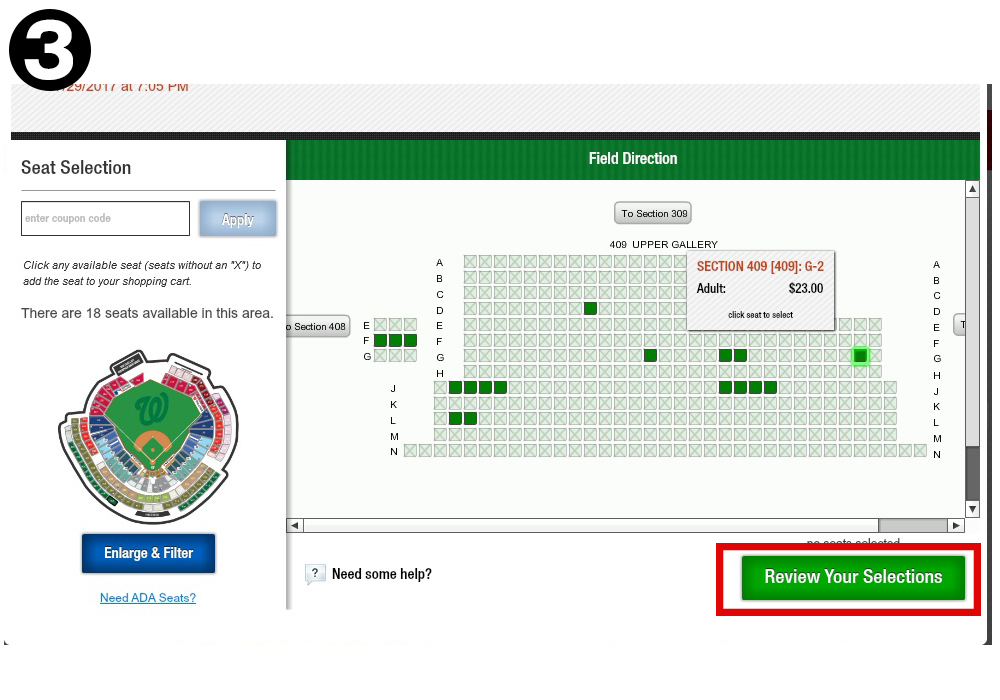1000x700 pixels.
Task: Navigate to Section 408
Action: tap(318, 326)
